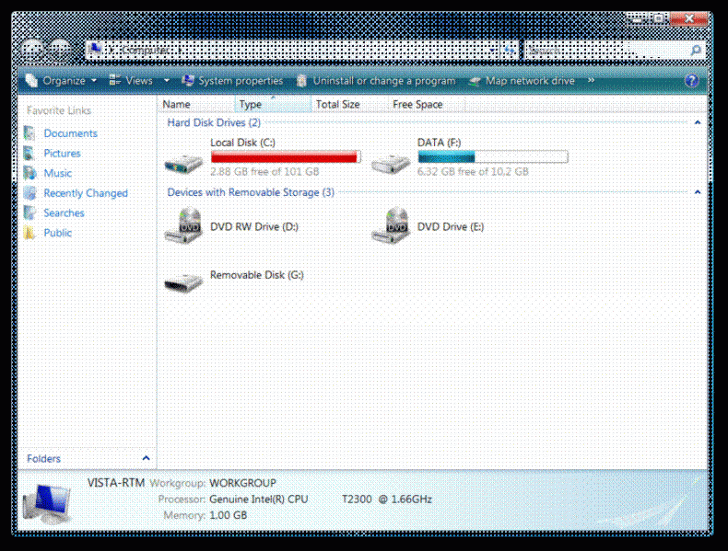The width and height of the screenshot is (728, 551).
Task: Click inside the Search box
Action: [606, 50]
